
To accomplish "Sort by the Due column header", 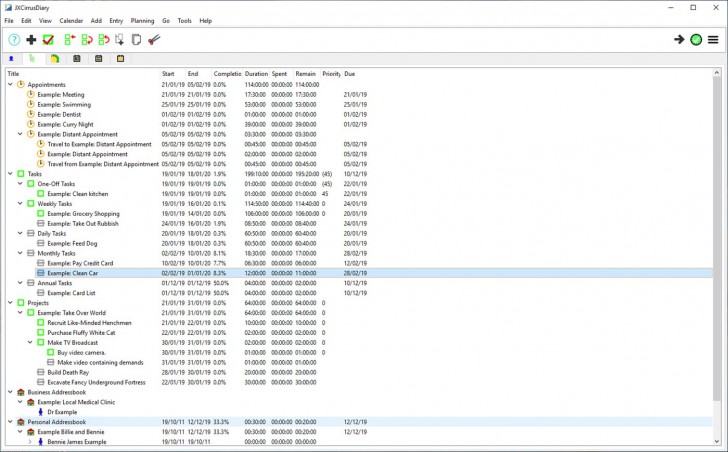I will pos(350,73).
